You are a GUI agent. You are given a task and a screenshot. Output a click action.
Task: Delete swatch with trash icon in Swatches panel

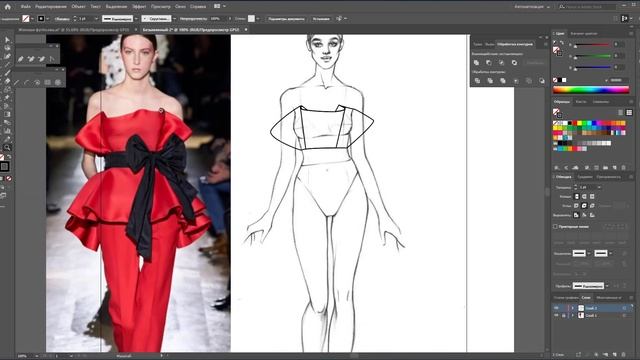pyautogui.click(x=623, y=168)
